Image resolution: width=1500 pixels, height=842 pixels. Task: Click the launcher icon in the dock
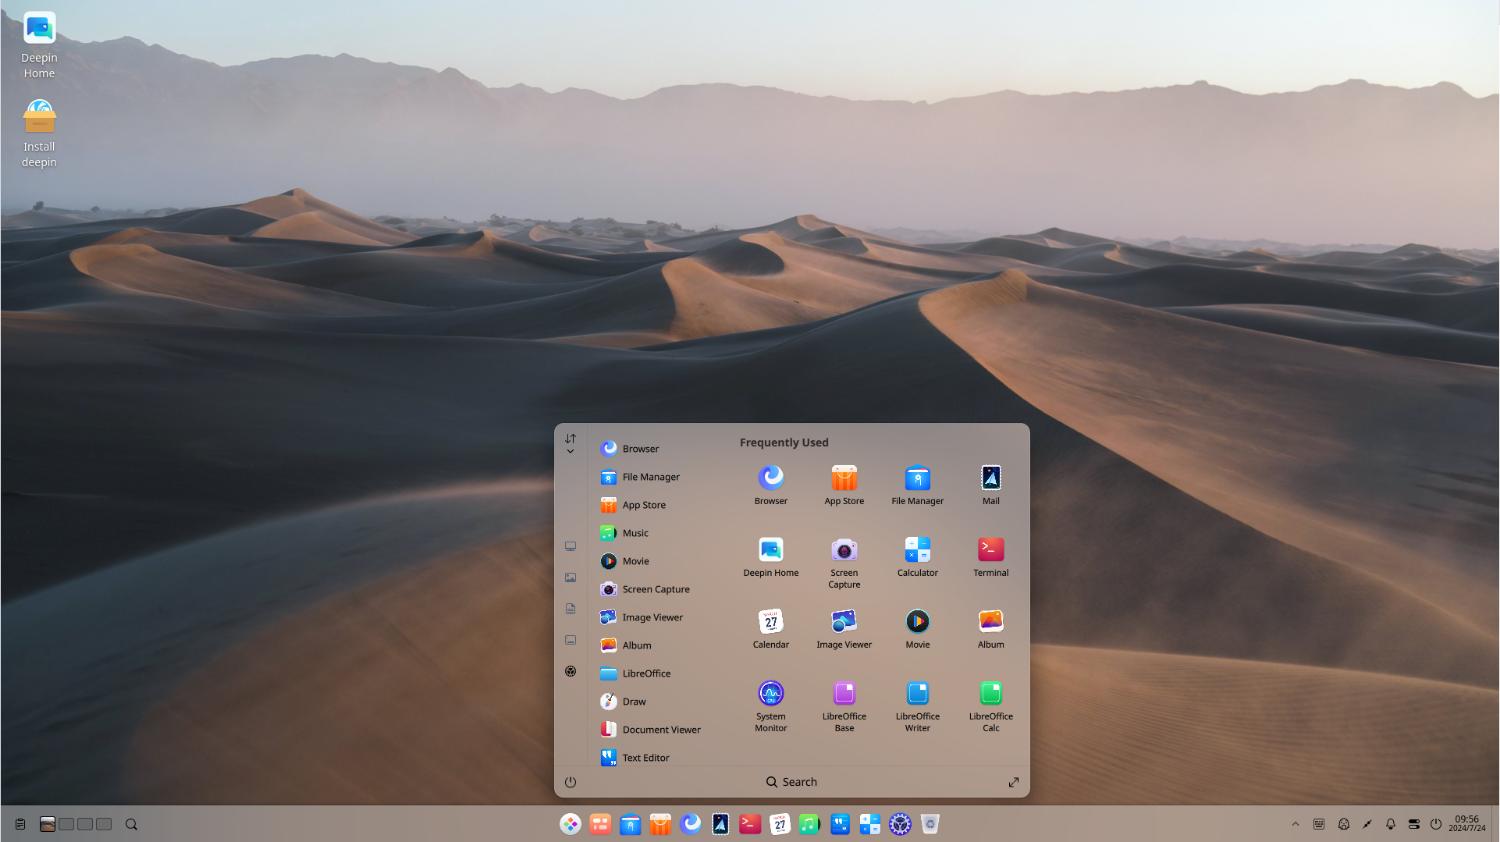click(570, 824)
